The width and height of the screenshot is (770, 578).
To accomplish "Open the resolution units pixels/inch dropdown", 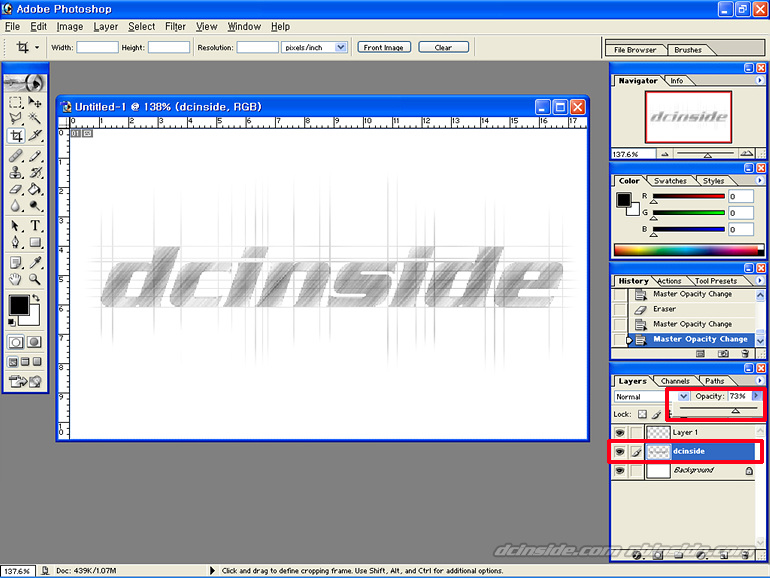I will pos(340,47).
